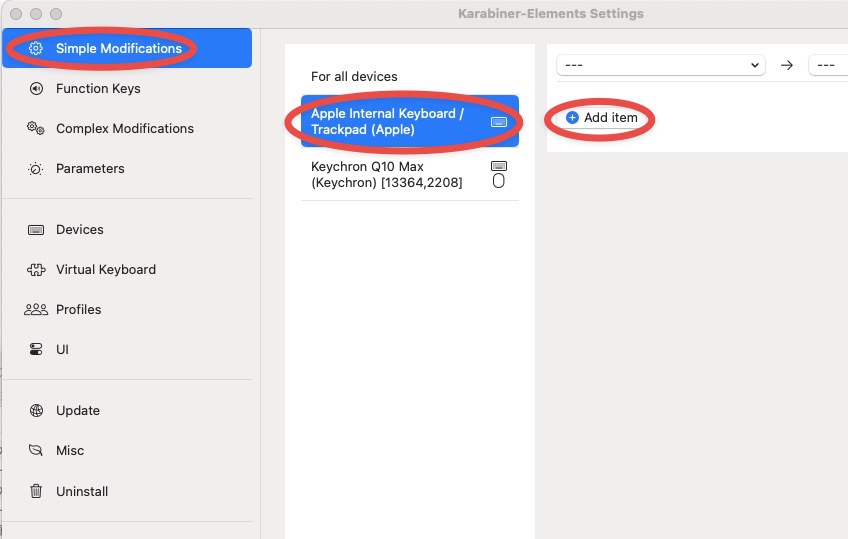Select Keychron Q10 Max device
Viewport: 848px width, 539px height.
(x=409, y=175)
